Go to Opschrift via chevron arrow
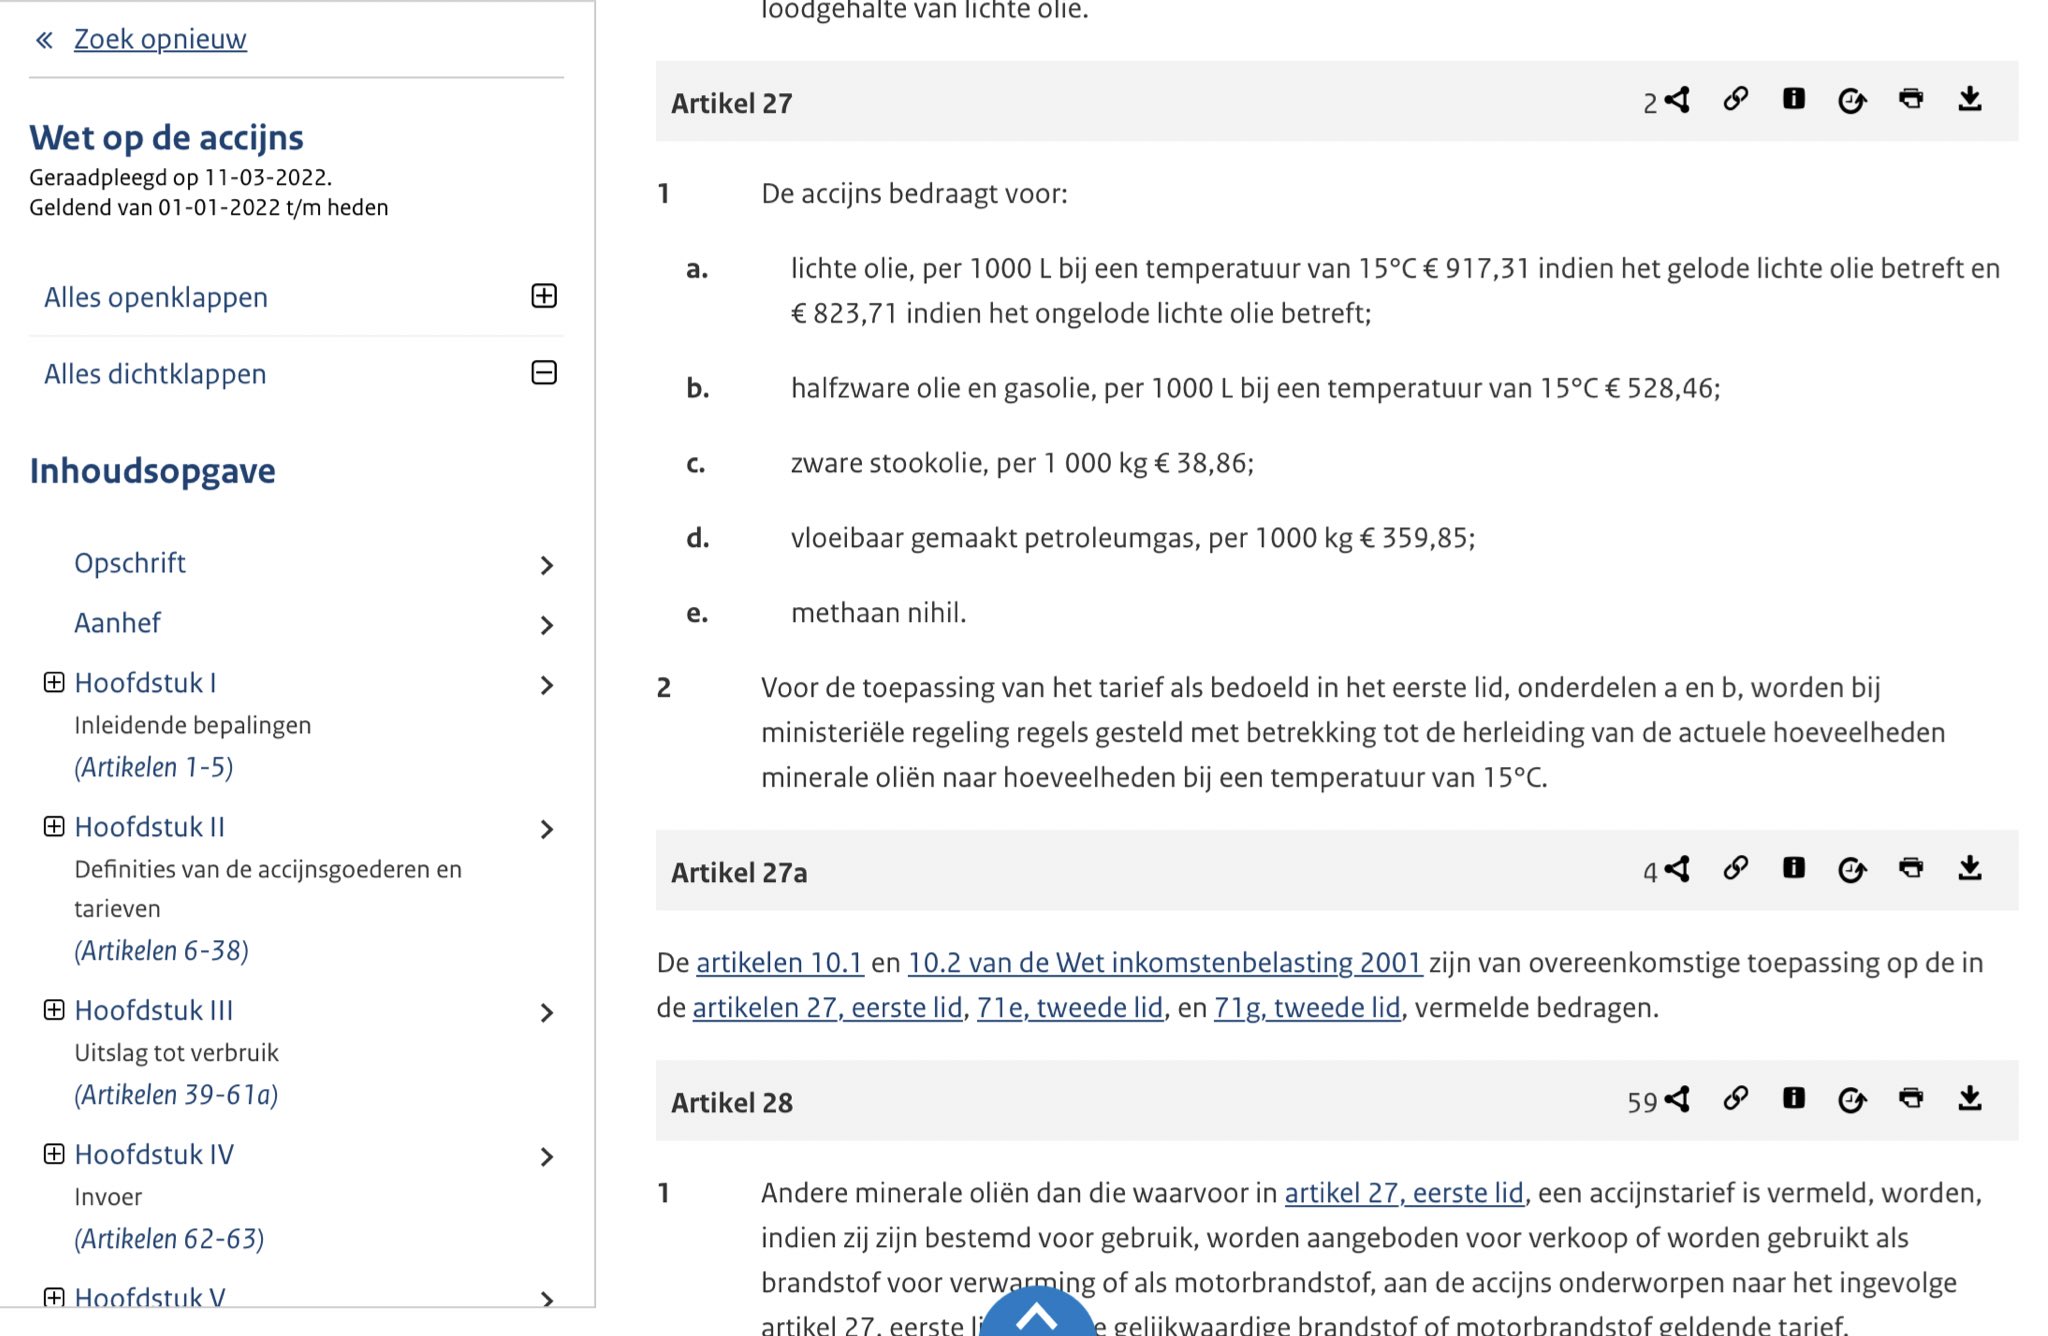This screenshot has width=2048, height=1336. 546,565
